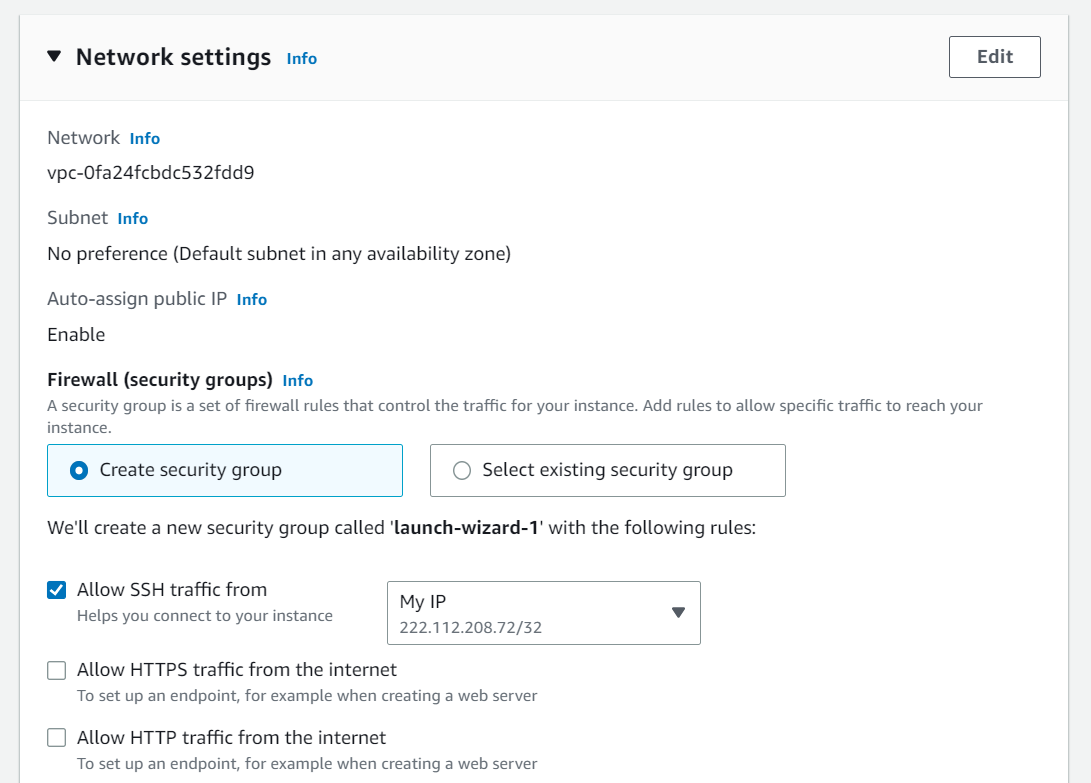The height and width of the screenshot is (783, 1091).
Task: Click 'Helps you connect to your instance' text
Action: 205,616
